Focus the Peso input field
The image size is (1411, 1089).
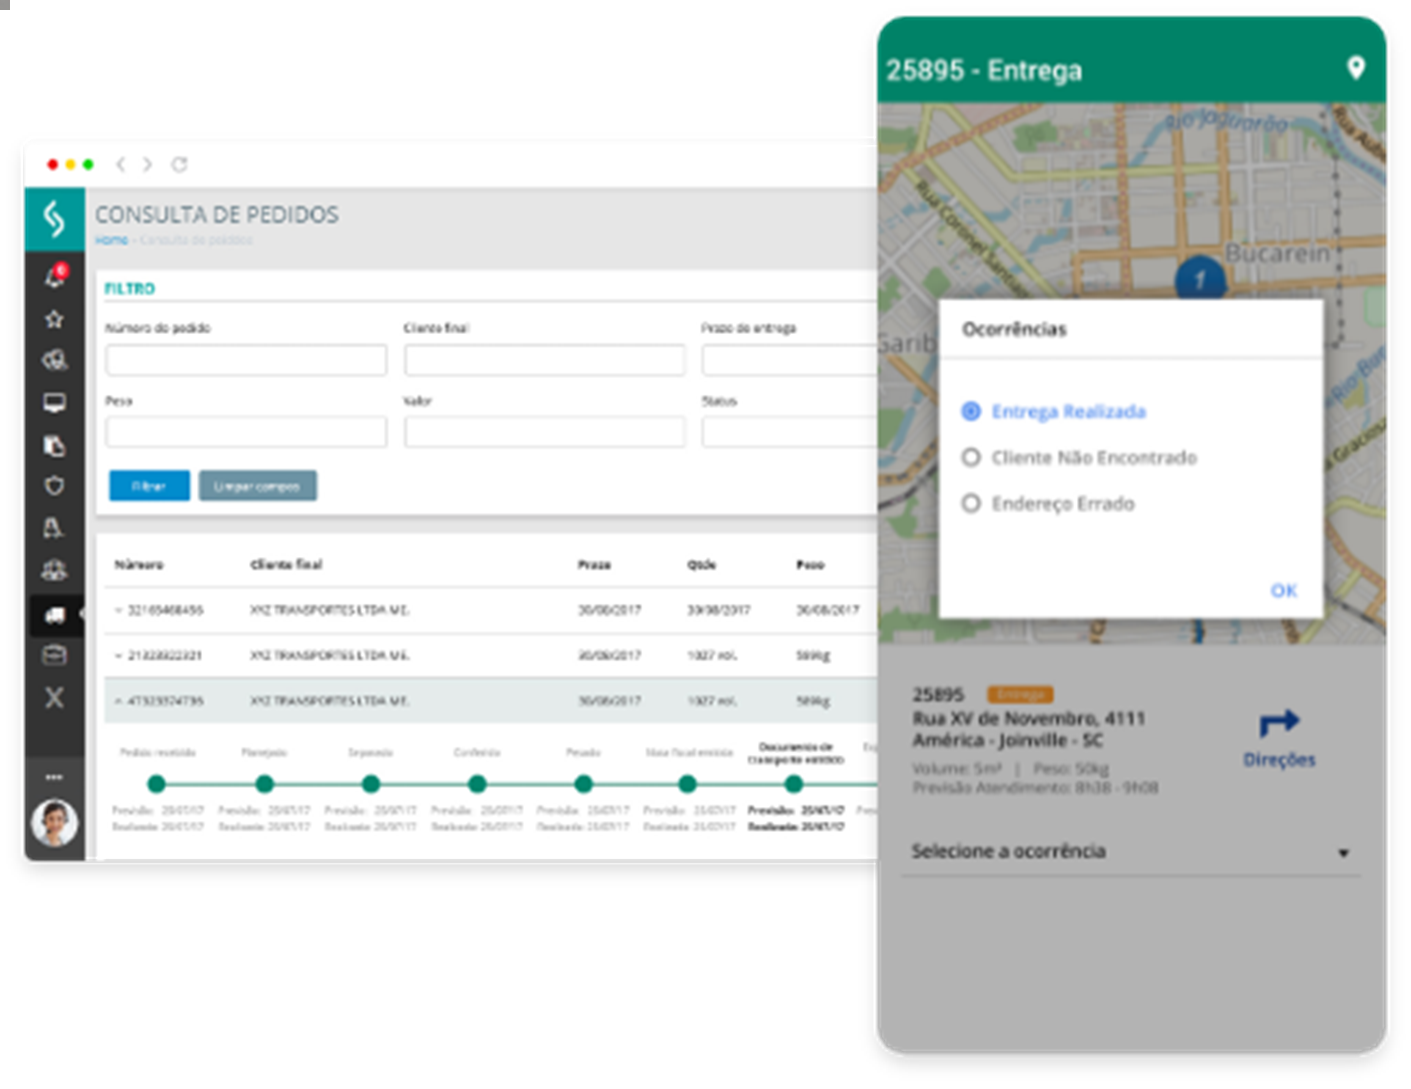(x=246, y=432)
